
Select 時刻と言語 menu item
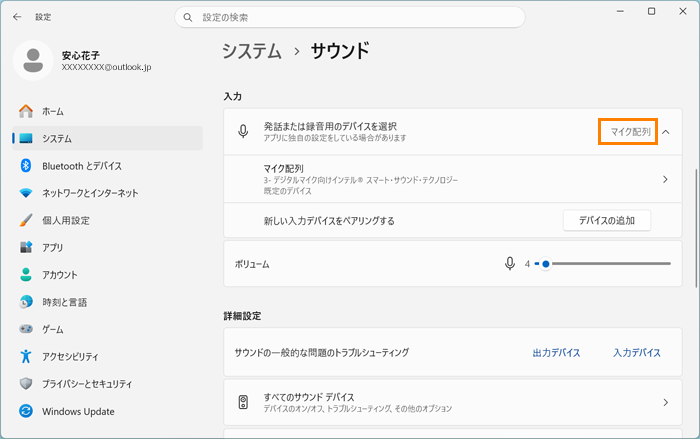(107, 302)
